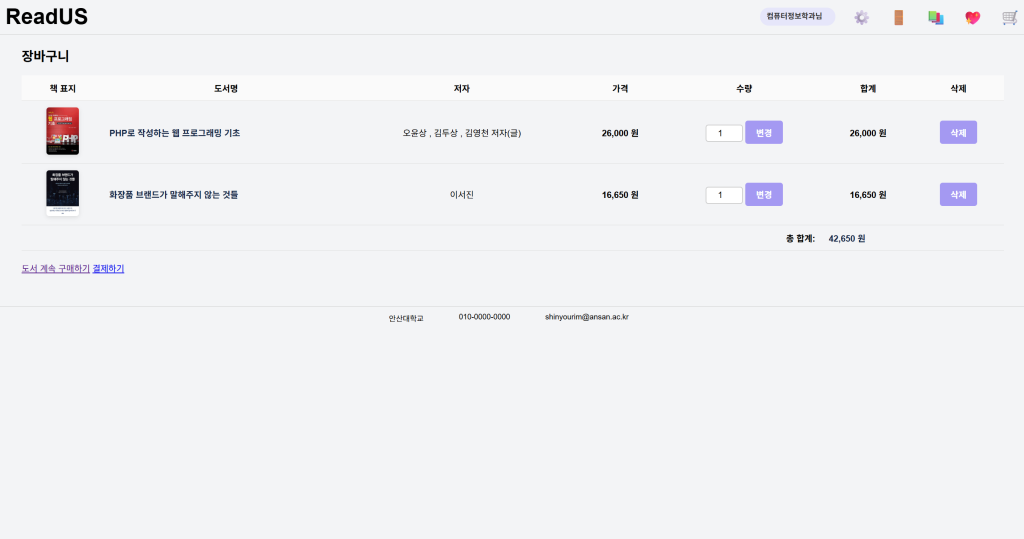Click the total amount 42,650 원
Image resolution: width=1024 pixels, height=539 pixels.
click(847, 238)
